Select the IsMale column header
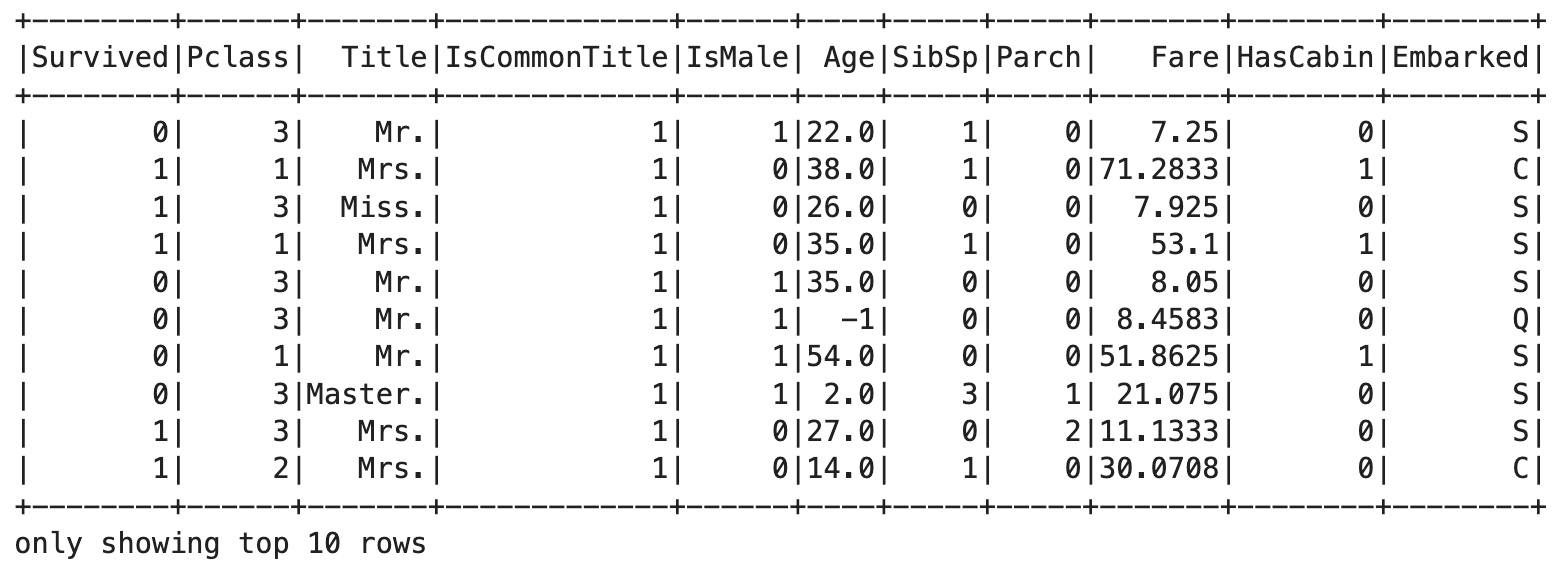This screenshot has width=1564, height=566. click(x=737, y=58)
